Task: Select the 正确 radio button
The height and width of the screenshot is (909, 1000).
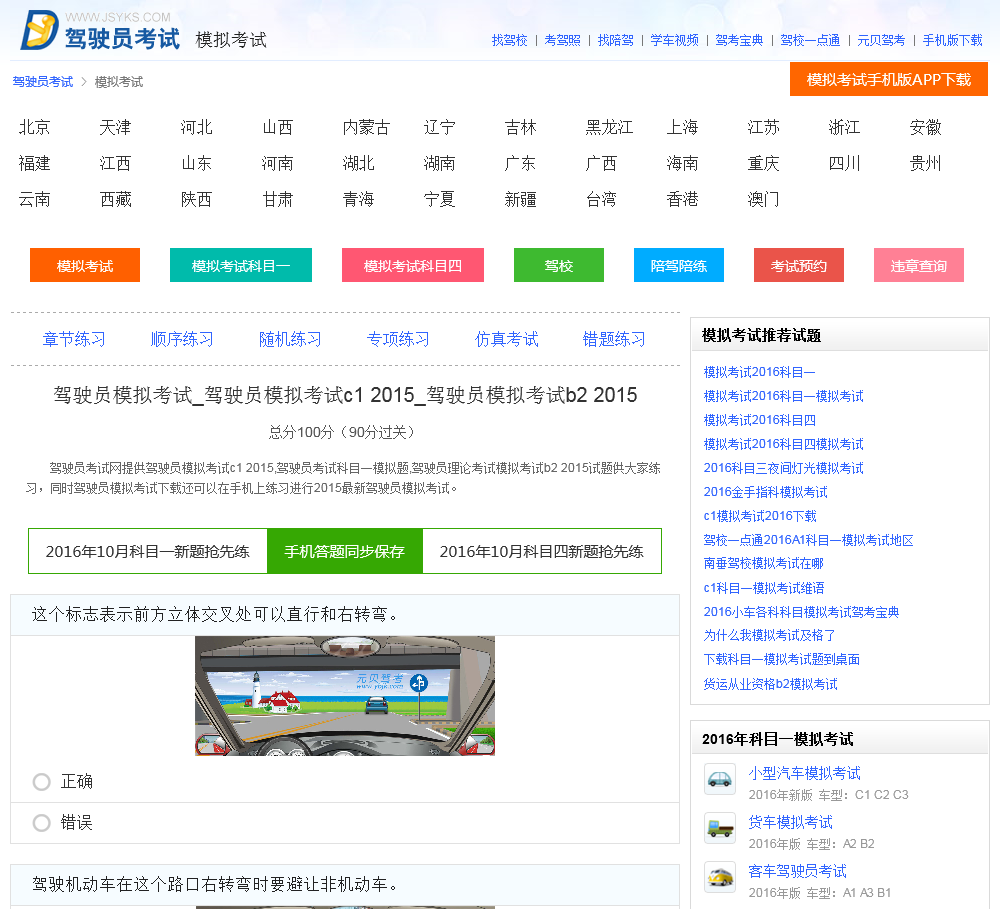Action: [x=41, y=781]
